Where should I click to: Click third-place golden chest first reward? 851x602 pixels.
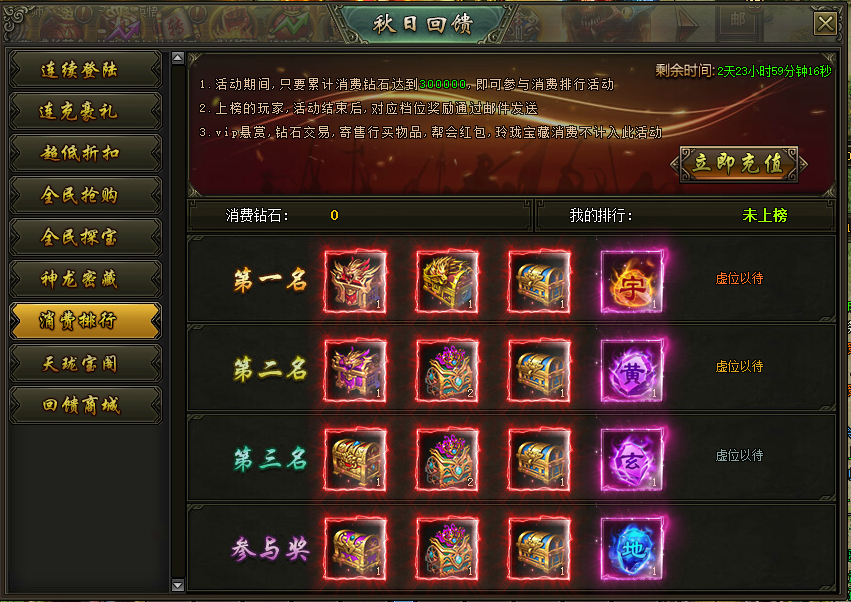pos(355,460)
